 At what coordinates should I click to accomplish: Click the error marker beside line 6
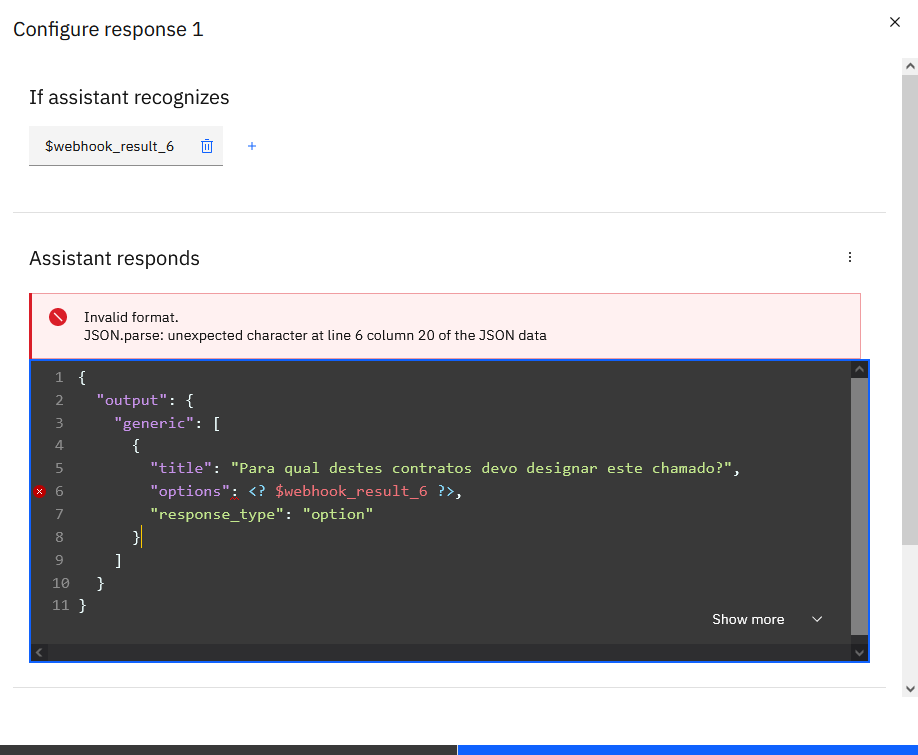point(40,491)
